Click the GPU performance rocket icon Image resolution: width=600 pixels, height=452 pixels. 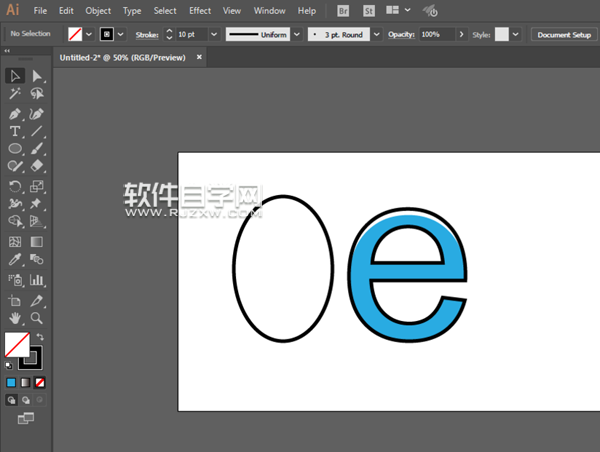click(430, 11)
